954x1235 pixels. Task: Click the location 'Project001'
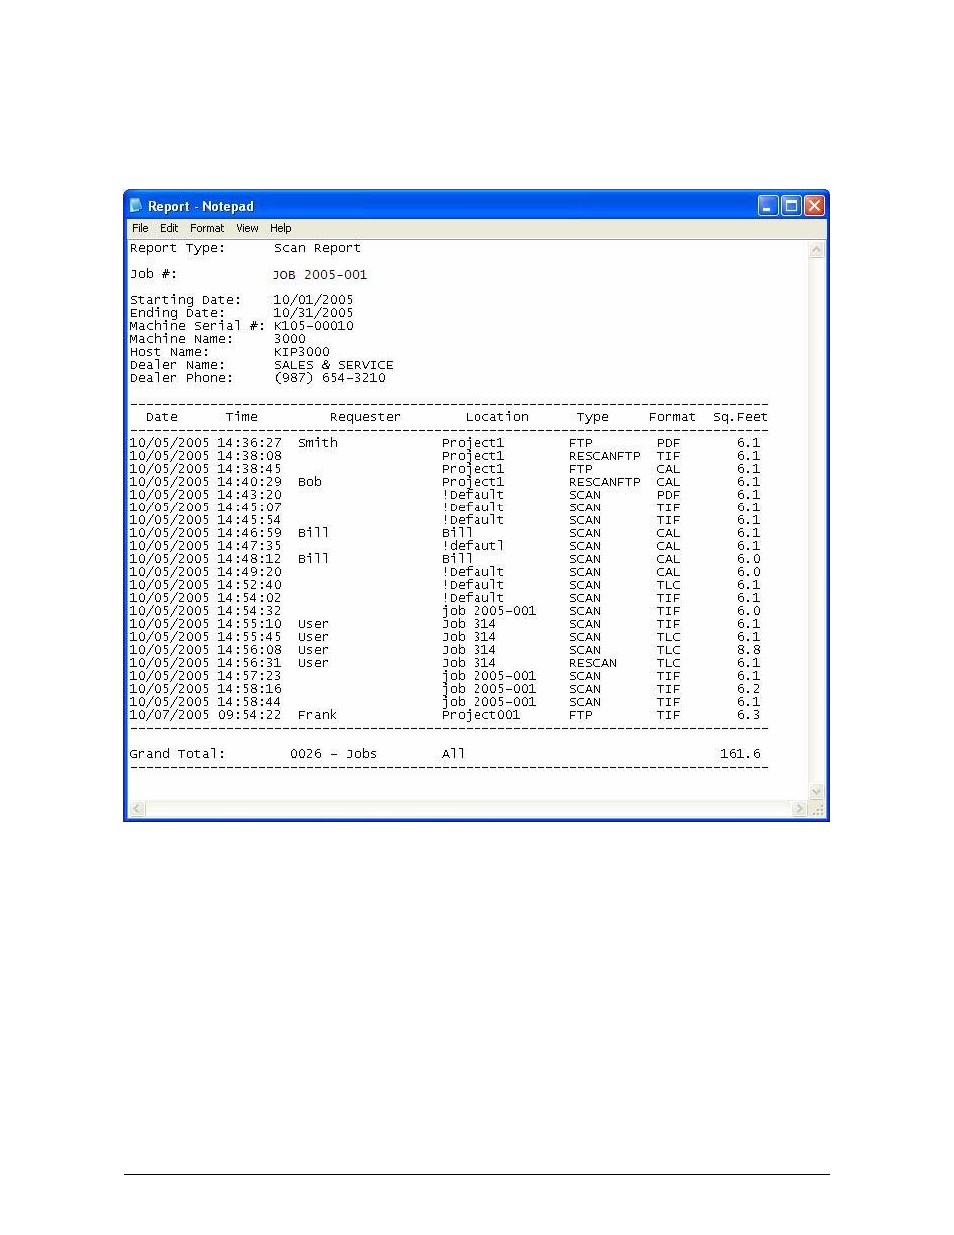point(481,715)
